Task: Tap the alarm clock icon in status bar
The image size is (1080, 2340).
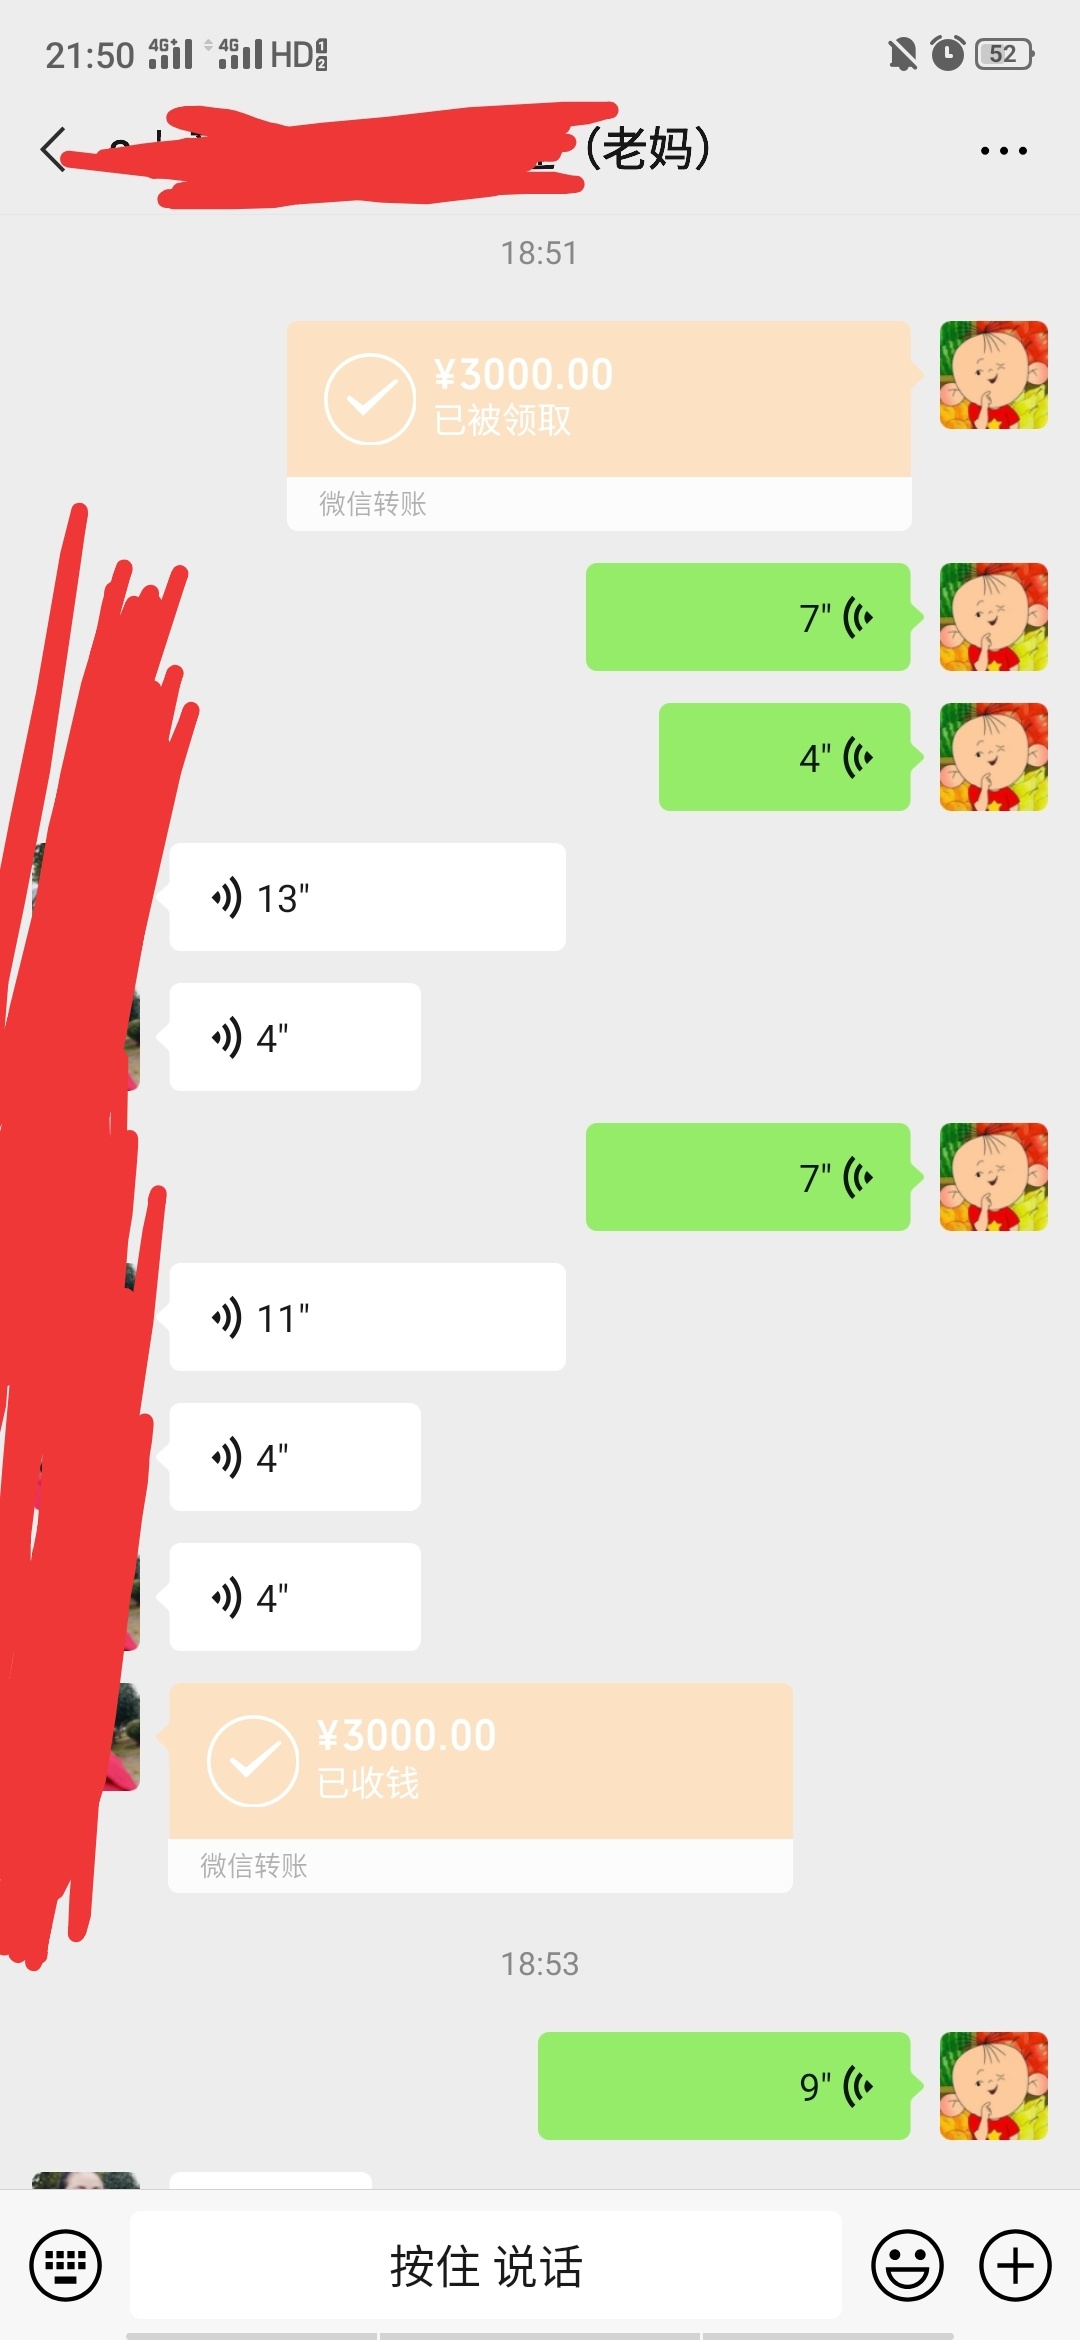Action: pyautogui.click(x=948, y=53)
